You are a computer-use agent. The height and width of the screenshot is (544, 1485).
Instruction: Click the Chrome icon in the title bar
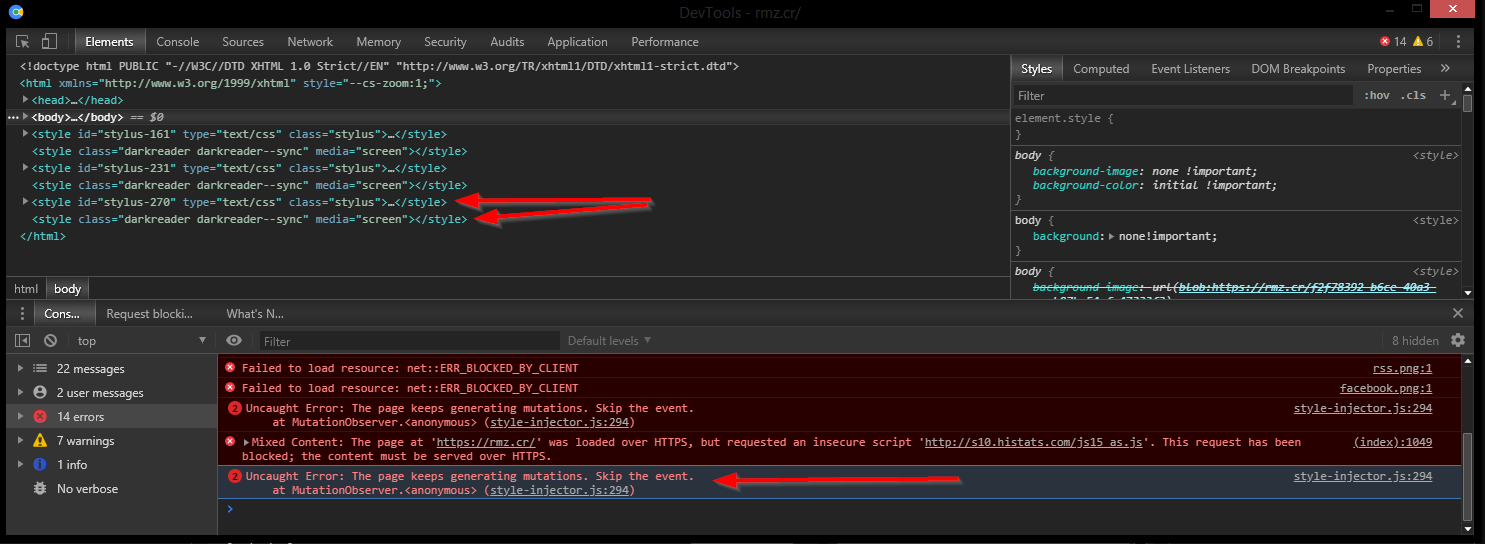(x=15, y=11)
